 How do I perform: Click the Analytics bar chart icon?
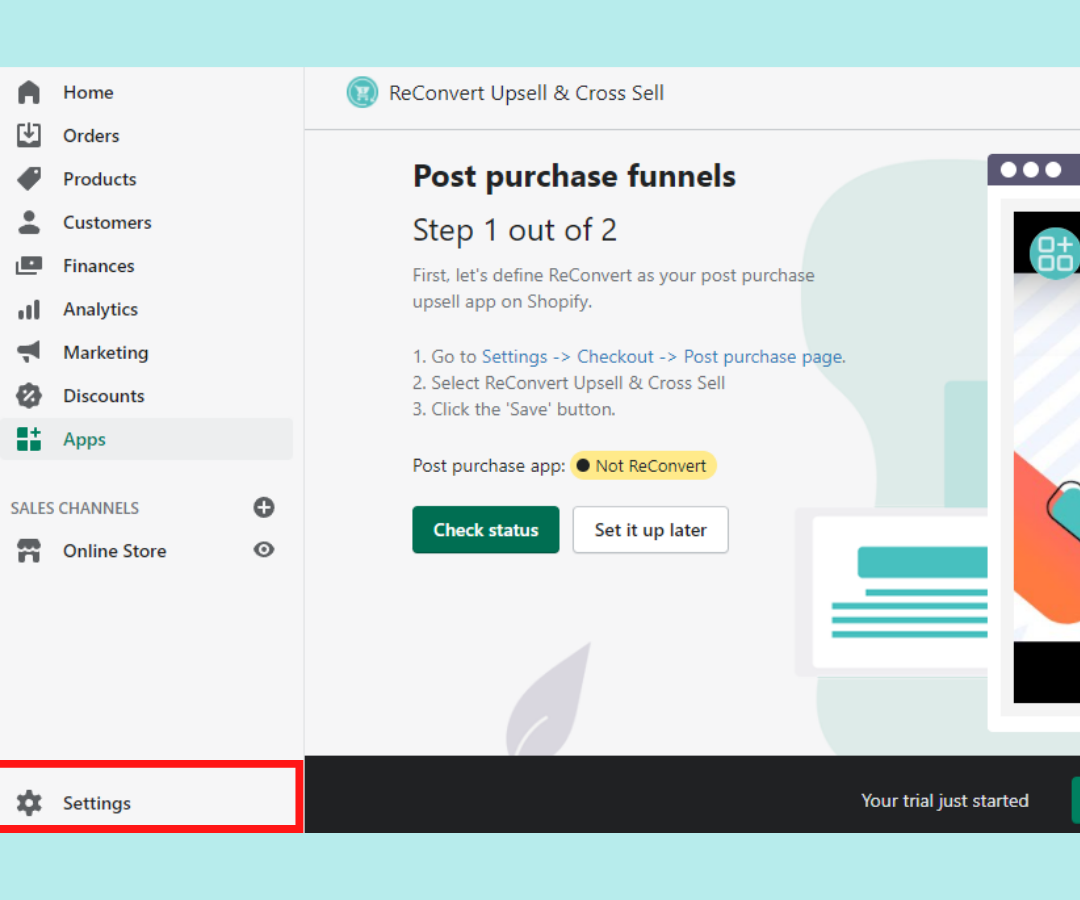pos(29,309)
